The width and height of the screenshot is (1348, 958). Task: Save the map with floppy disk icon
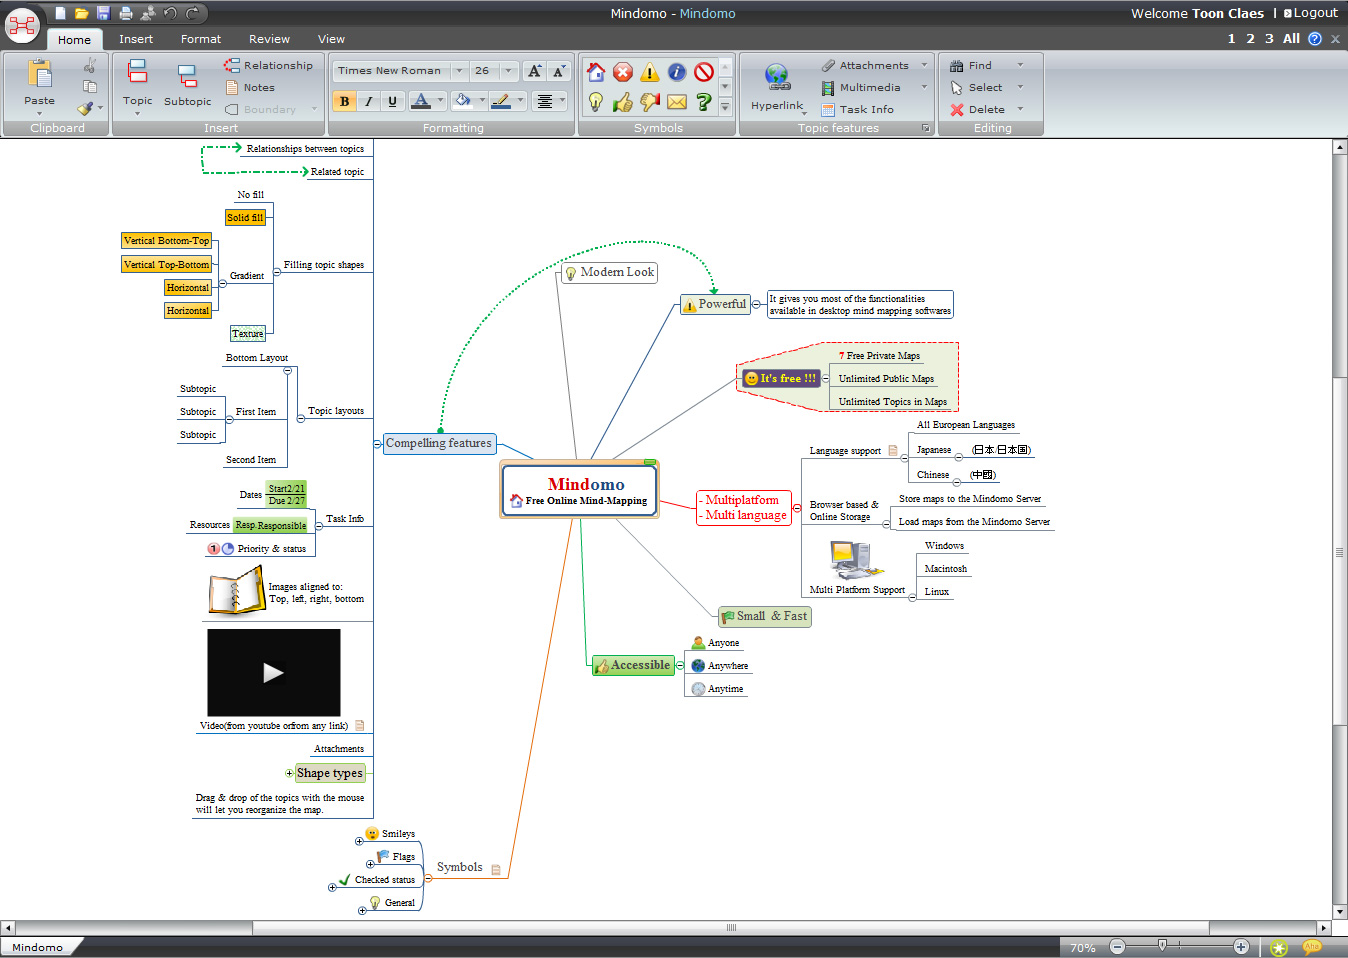[103, 13]
